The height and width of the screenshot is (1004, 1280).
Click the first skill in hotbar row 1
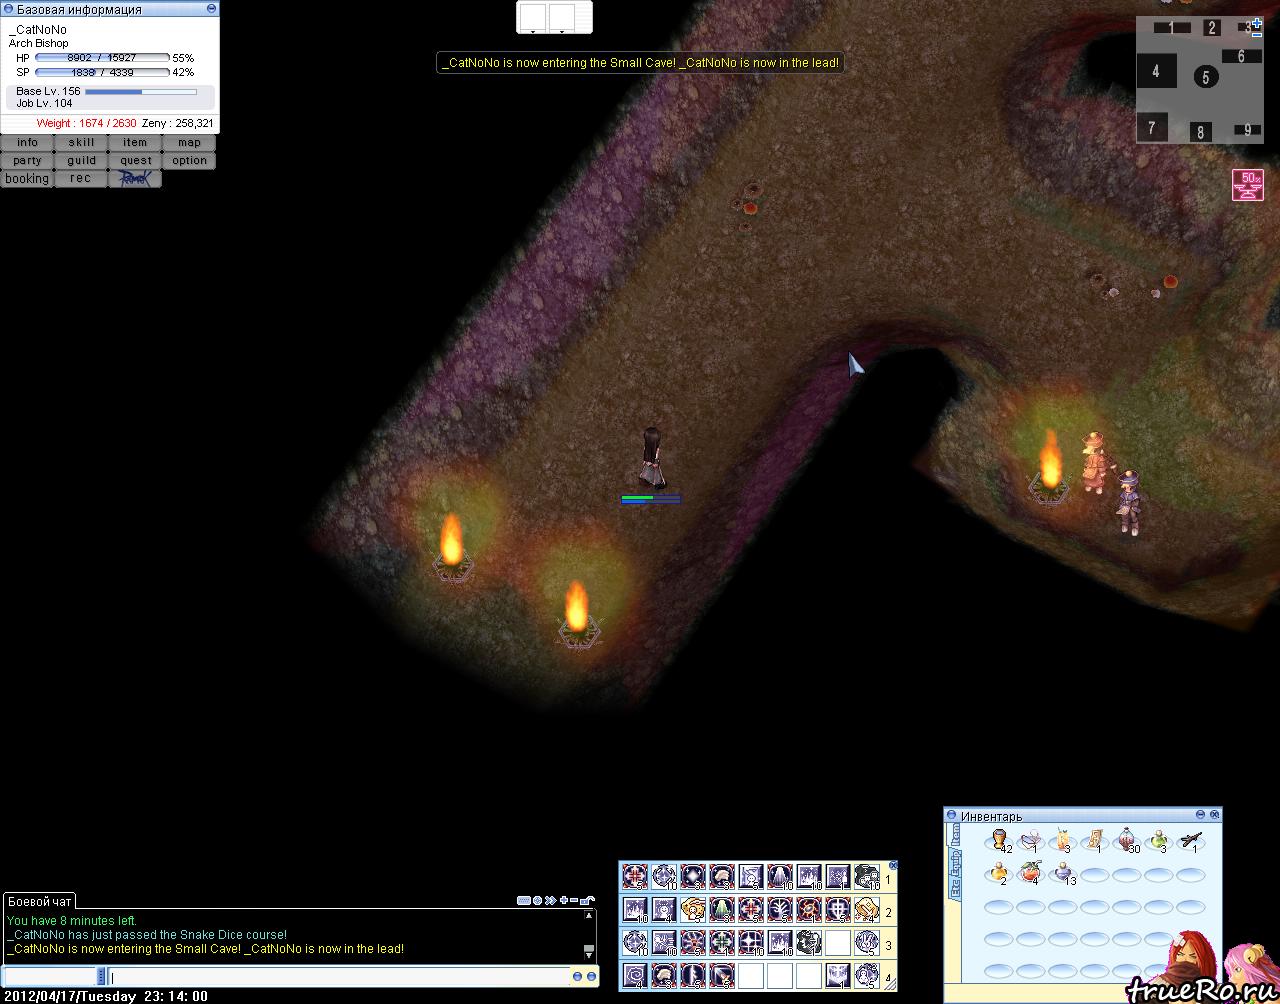(635, 877)
